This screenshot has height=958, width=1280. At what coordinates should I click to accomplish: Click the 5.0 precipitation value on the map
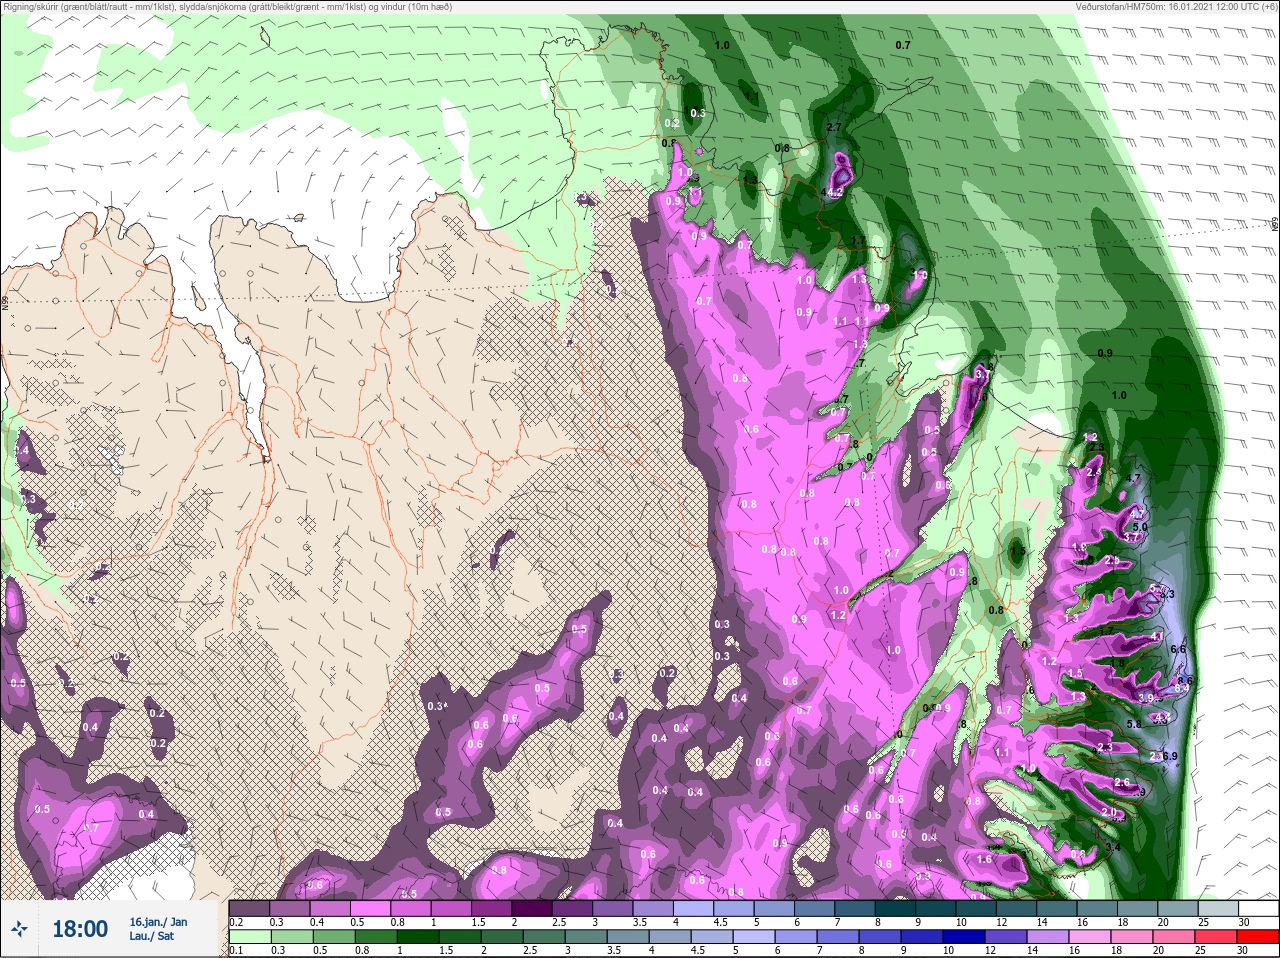pyautogui.click(x=1140, y=526)
